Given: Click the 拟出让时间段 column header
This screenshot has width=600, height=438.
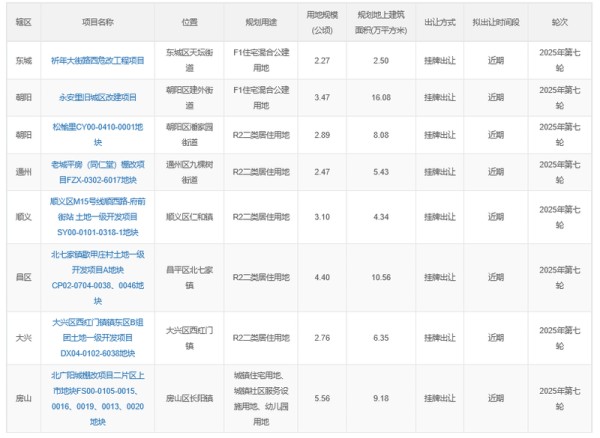Looking at the screenshot, I should click(x=496, y=22).
